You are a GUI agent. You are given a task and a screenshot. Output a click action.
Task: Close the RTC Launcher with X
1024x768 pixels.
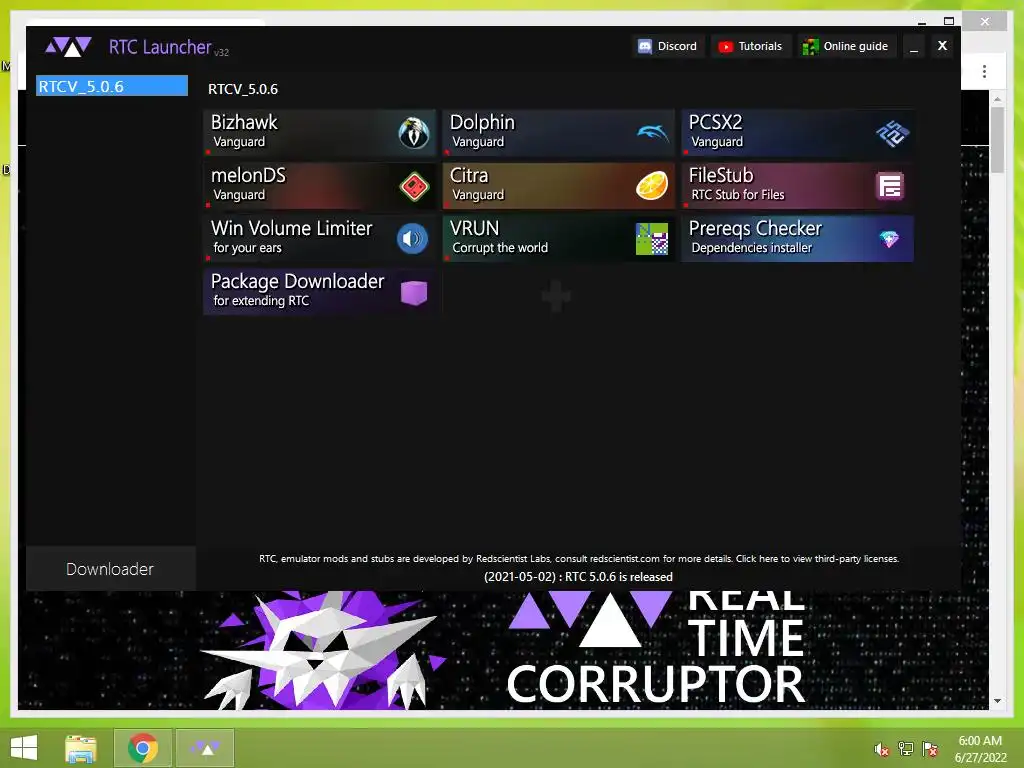[x=942, y=46]
